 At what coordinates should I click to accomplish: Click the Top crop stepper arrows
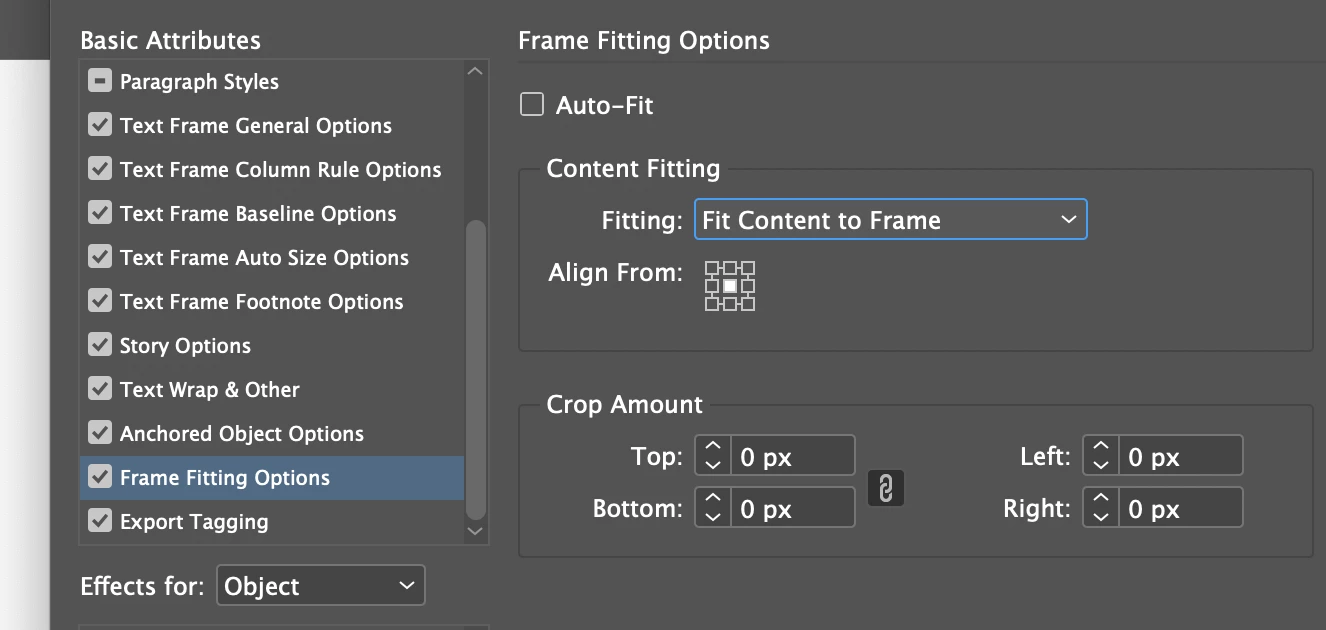point(712,456)
